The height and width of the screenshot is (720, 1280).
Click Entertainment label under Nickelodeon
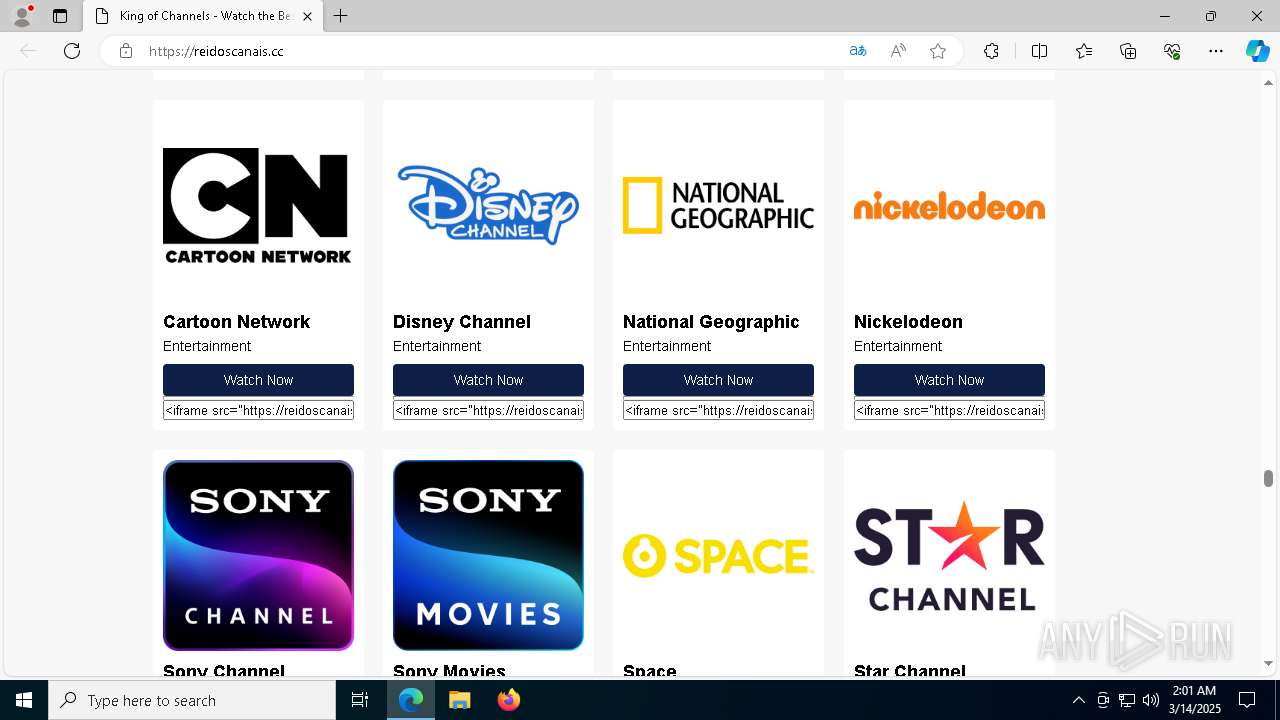tap(898, 346)
